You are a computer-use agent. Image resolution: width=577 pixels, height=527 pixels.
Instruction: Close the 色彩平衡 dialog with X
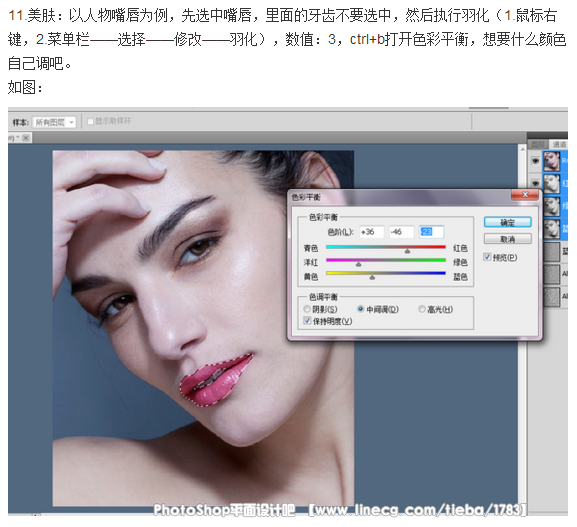tap(525, 195)
